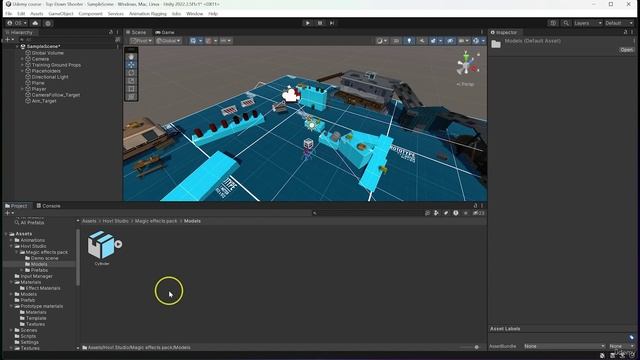Open the increment snapping dropdown
The height and width of the screenshot is (360, 640).
coord(225,41)
